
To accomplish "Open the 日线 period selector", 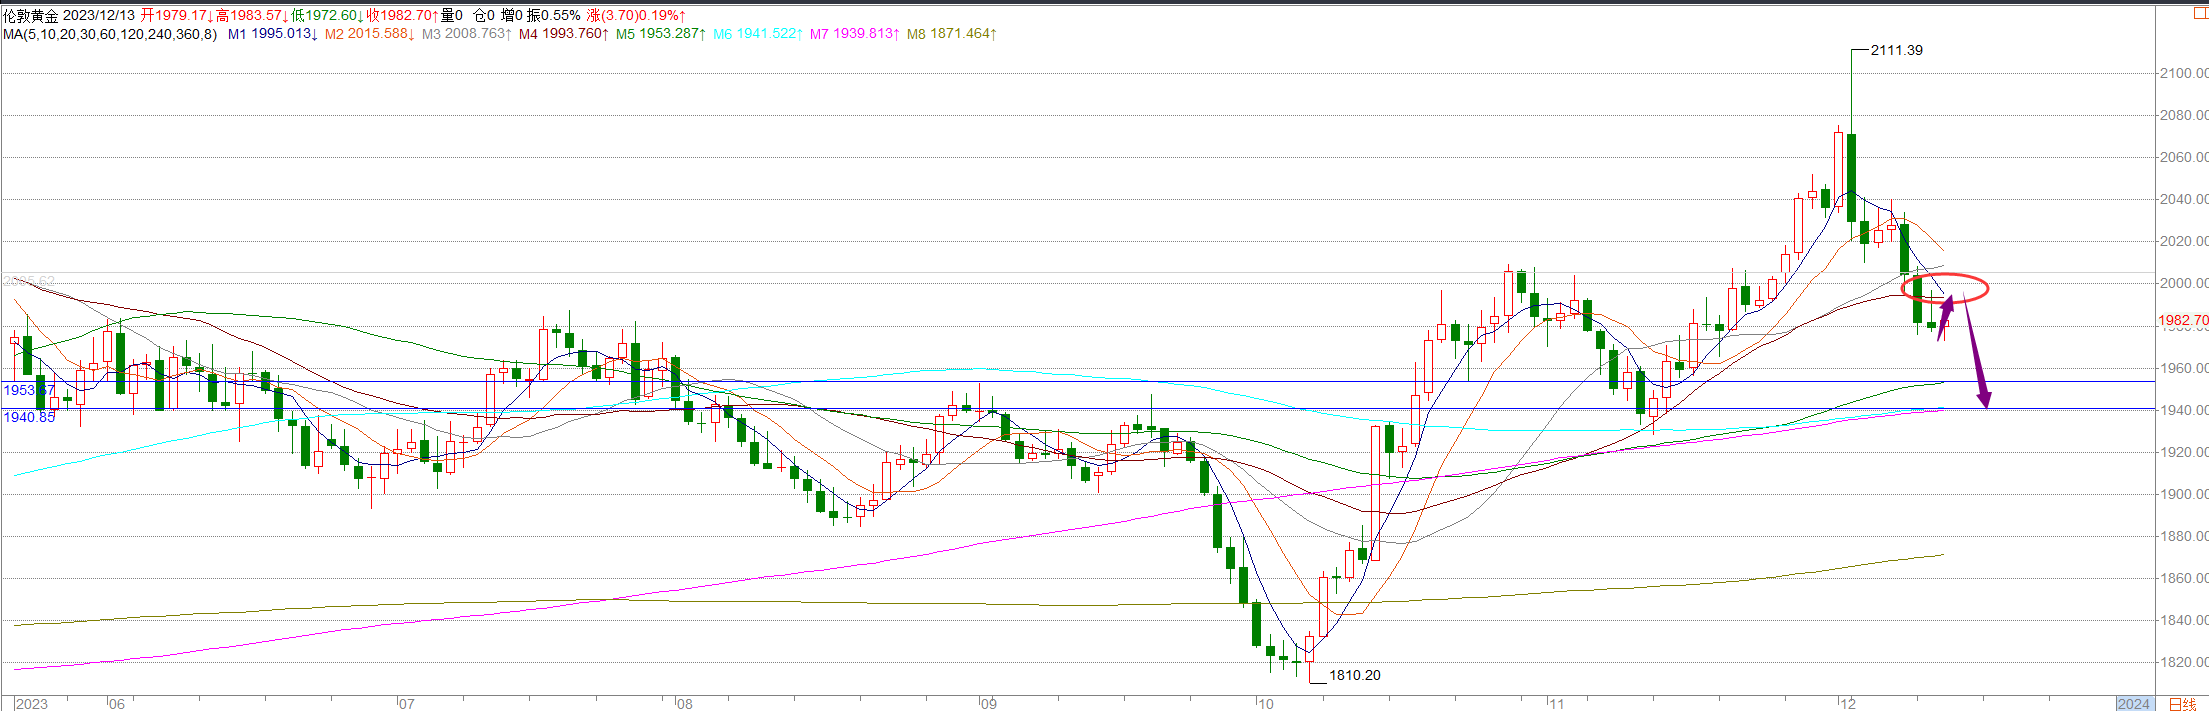I will 2181,704.
